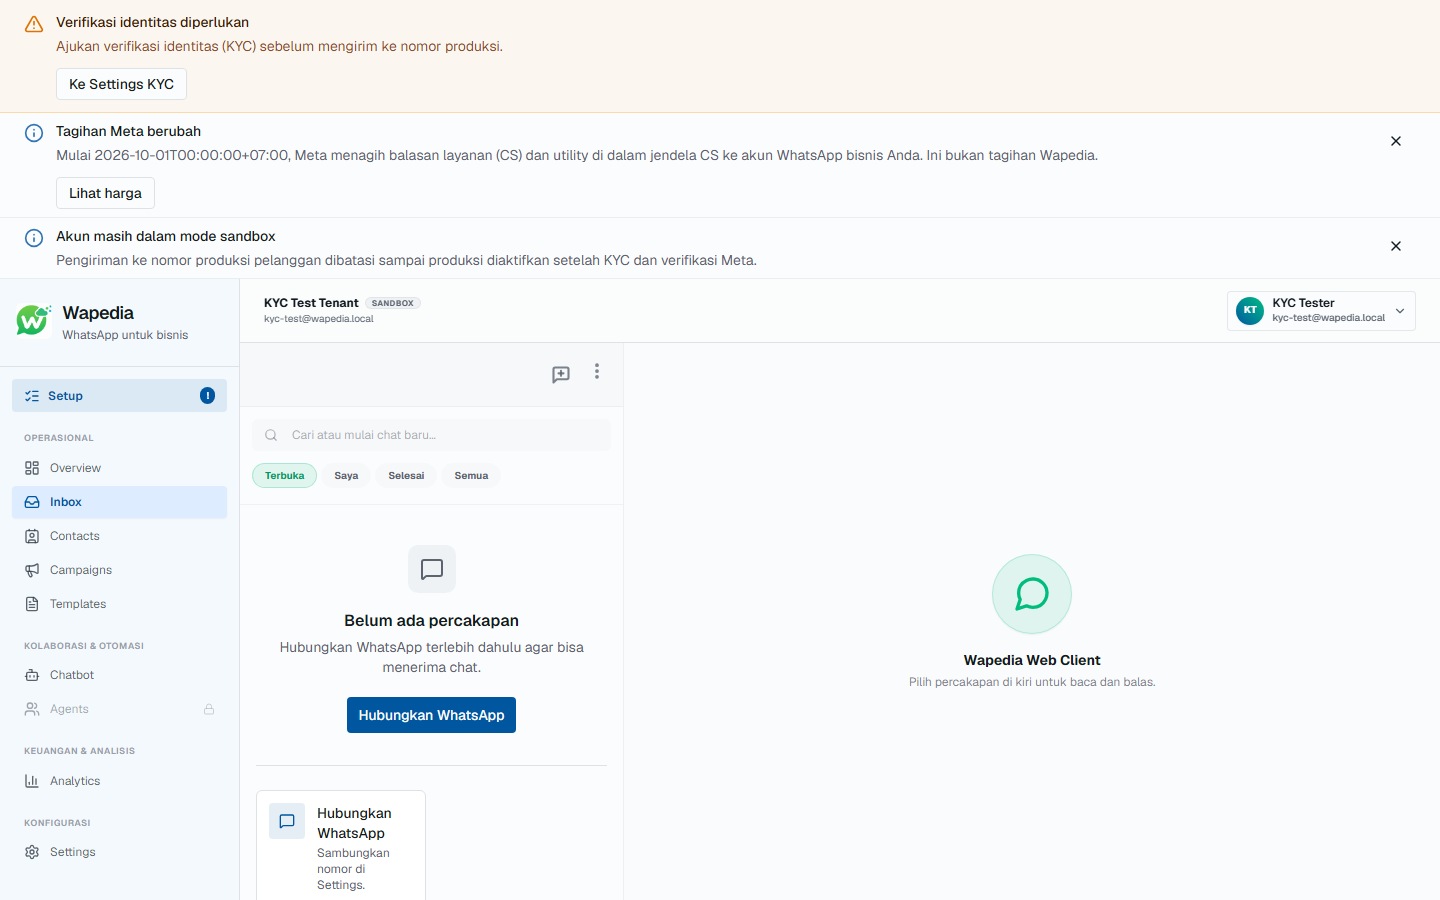
Task: Select the Terbuka filter tab
Action: pos(285,476)
